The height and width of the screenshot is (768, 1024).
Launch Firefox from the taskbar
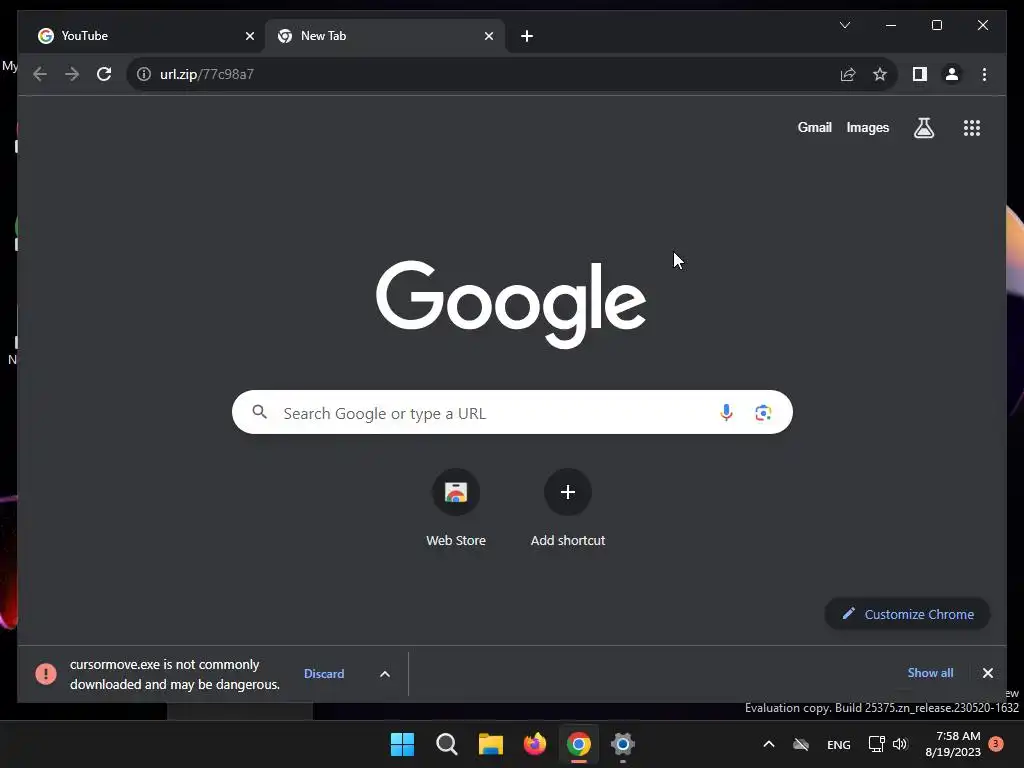point(535,744)
